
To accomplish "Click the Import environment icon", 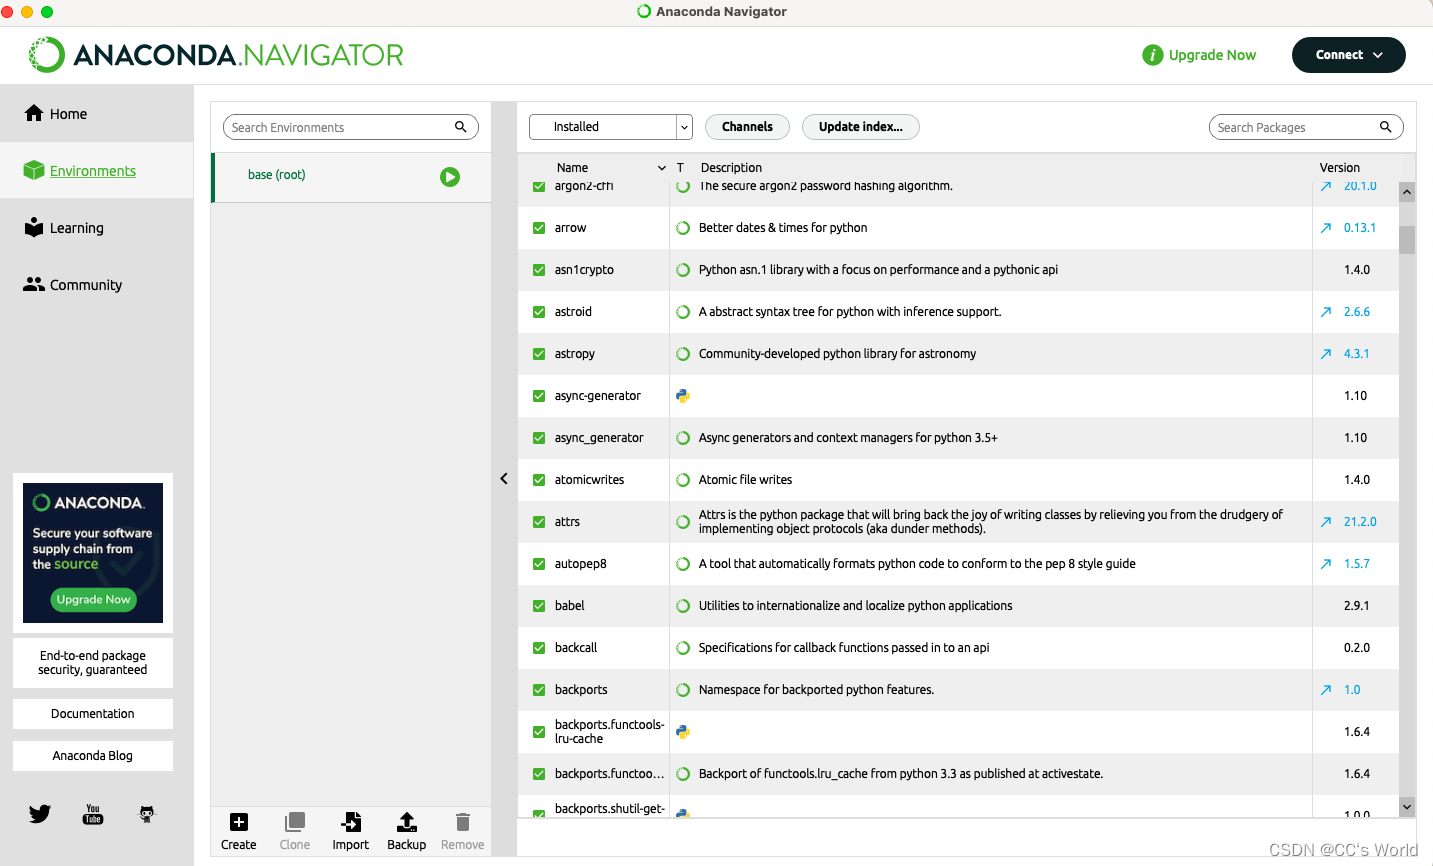I will (x=351, y=822).
